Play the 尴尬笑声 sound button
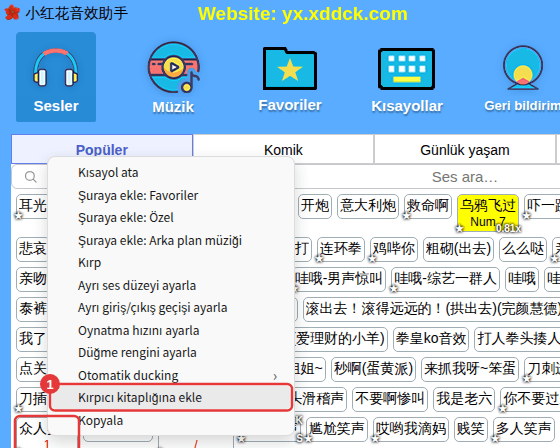The width and height of the screenshot is (560, 448). (x=337, y=429)
